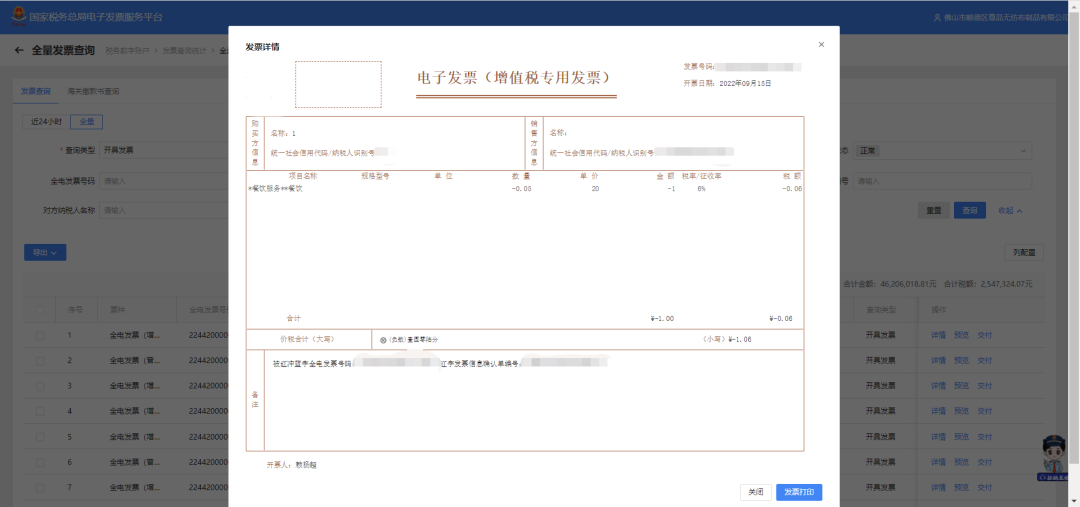Open the status dropdown showing 正常
The height and width of the screenshot is (507, 1080).
click(943, 150)
